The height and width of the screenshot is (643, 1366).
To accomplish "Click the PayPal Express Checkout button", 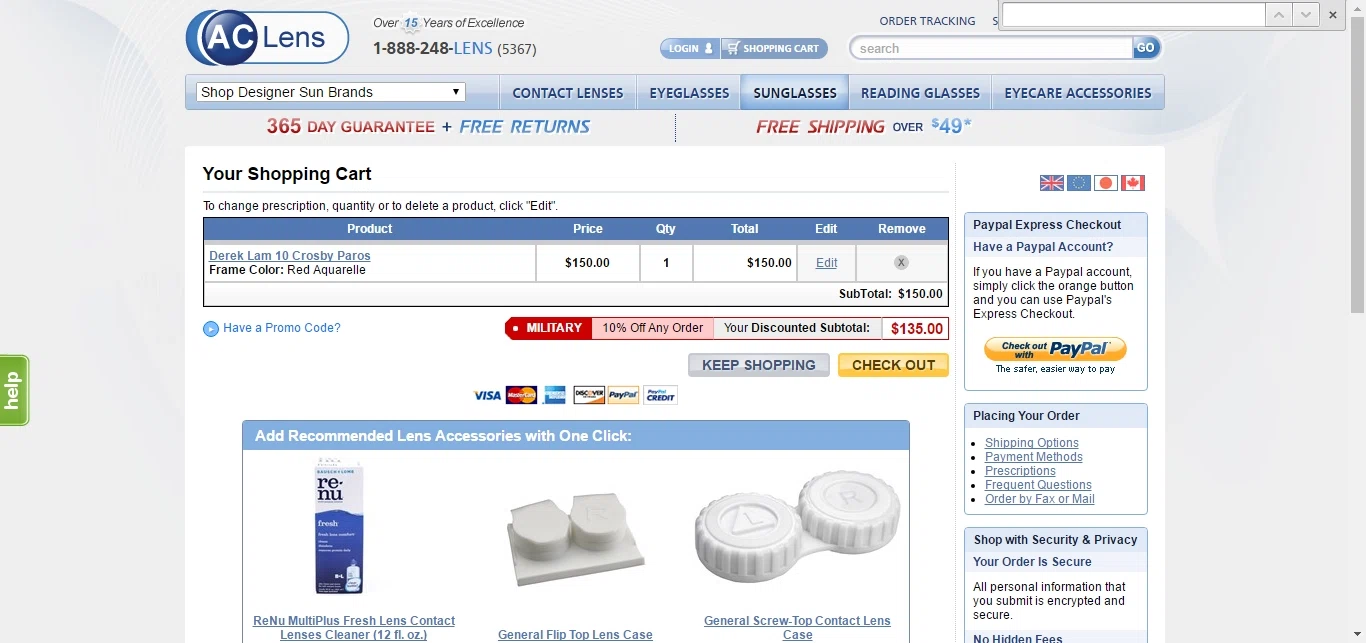I will [1055, 349].
